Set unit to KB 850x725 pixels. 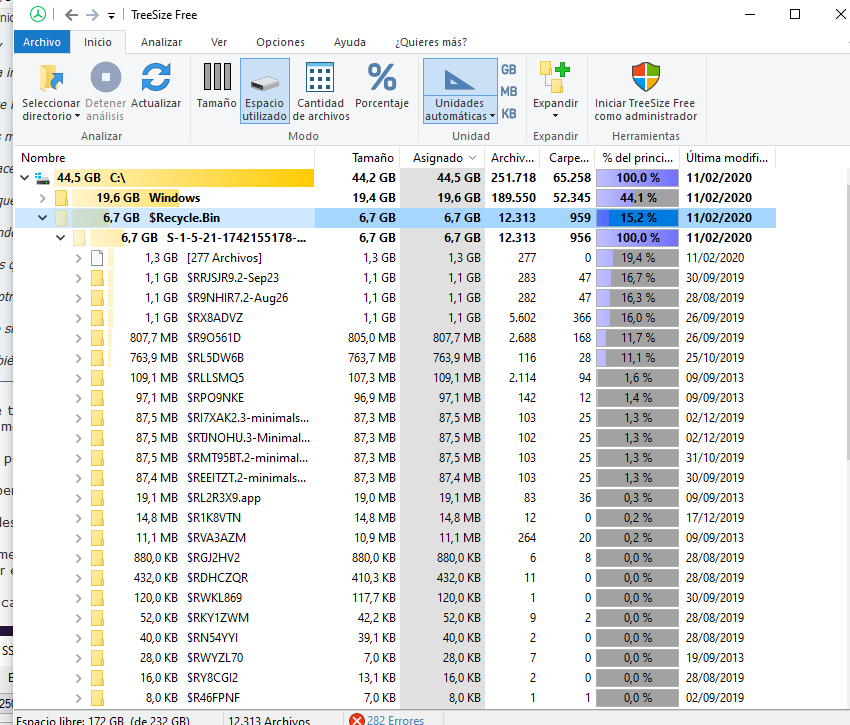508,113
